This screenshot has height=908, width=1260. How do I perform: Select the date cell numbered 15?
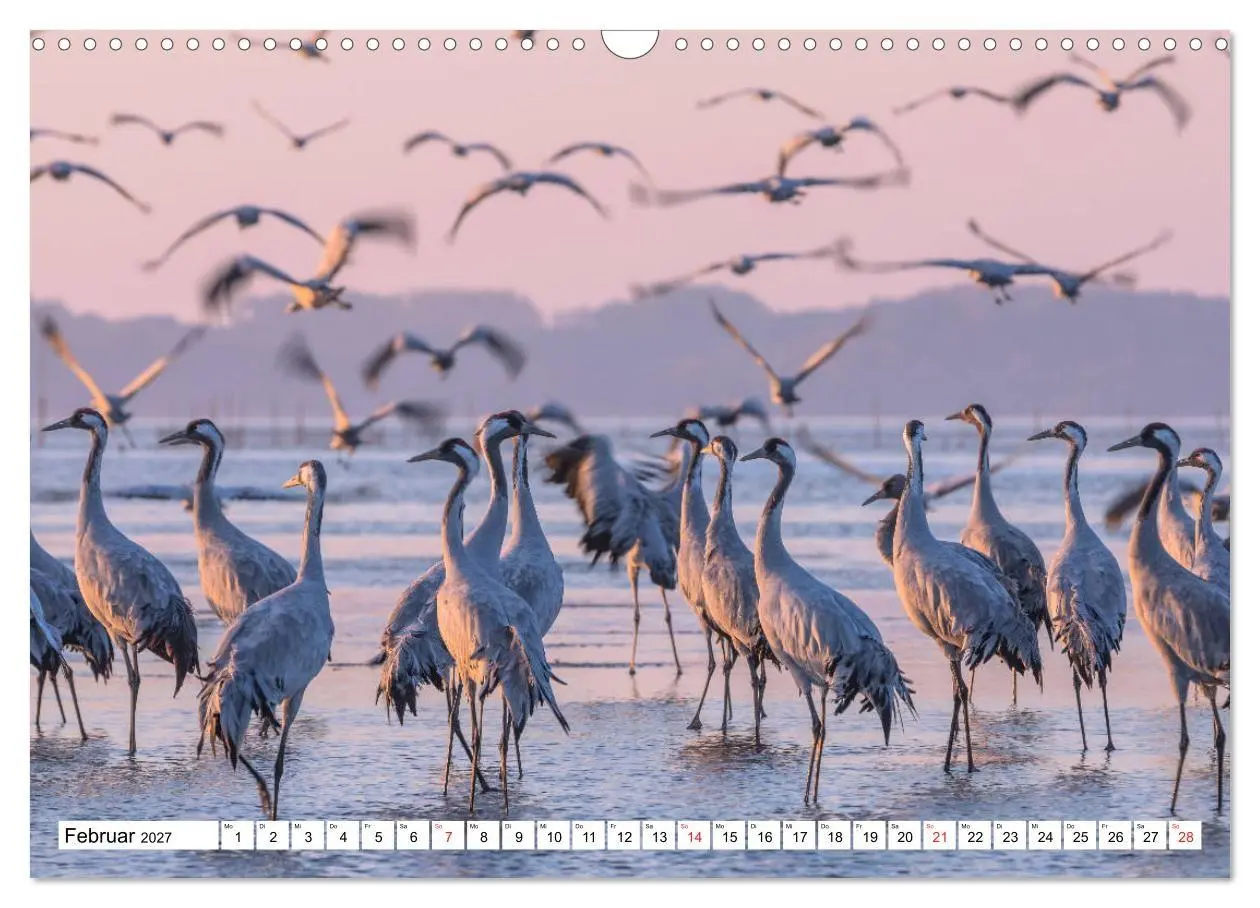click(729, 836)
